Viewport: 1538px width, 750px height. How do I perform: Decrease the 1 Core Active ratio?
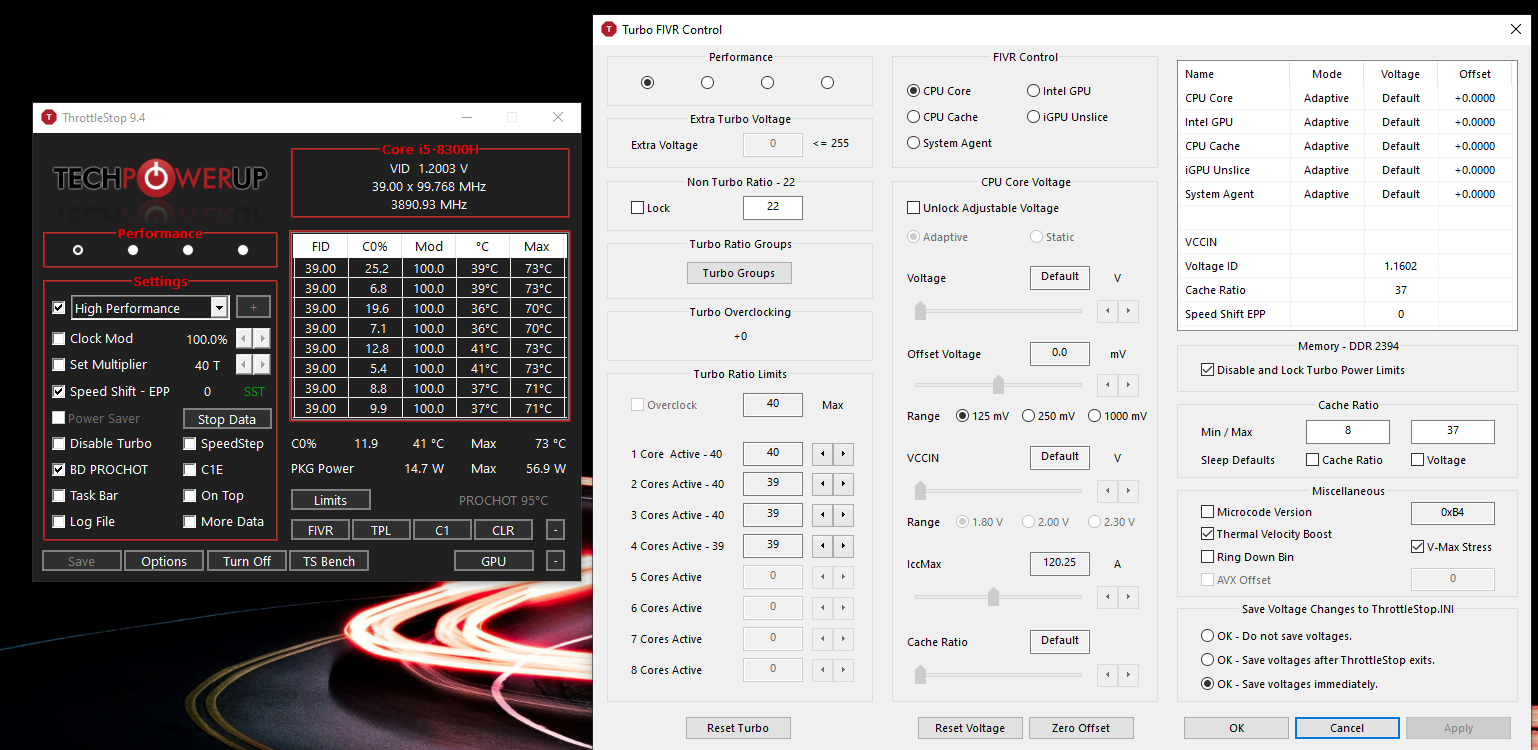[822, 454]
